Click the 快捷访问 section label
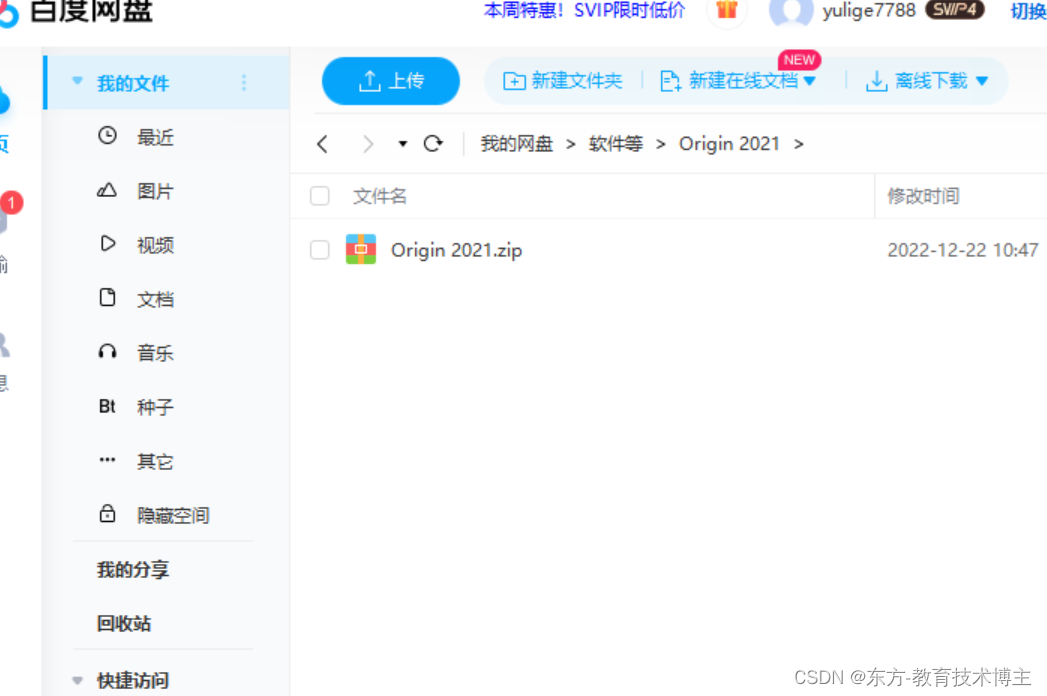This screenshot has width=1047, height=696. click(132, 681)
